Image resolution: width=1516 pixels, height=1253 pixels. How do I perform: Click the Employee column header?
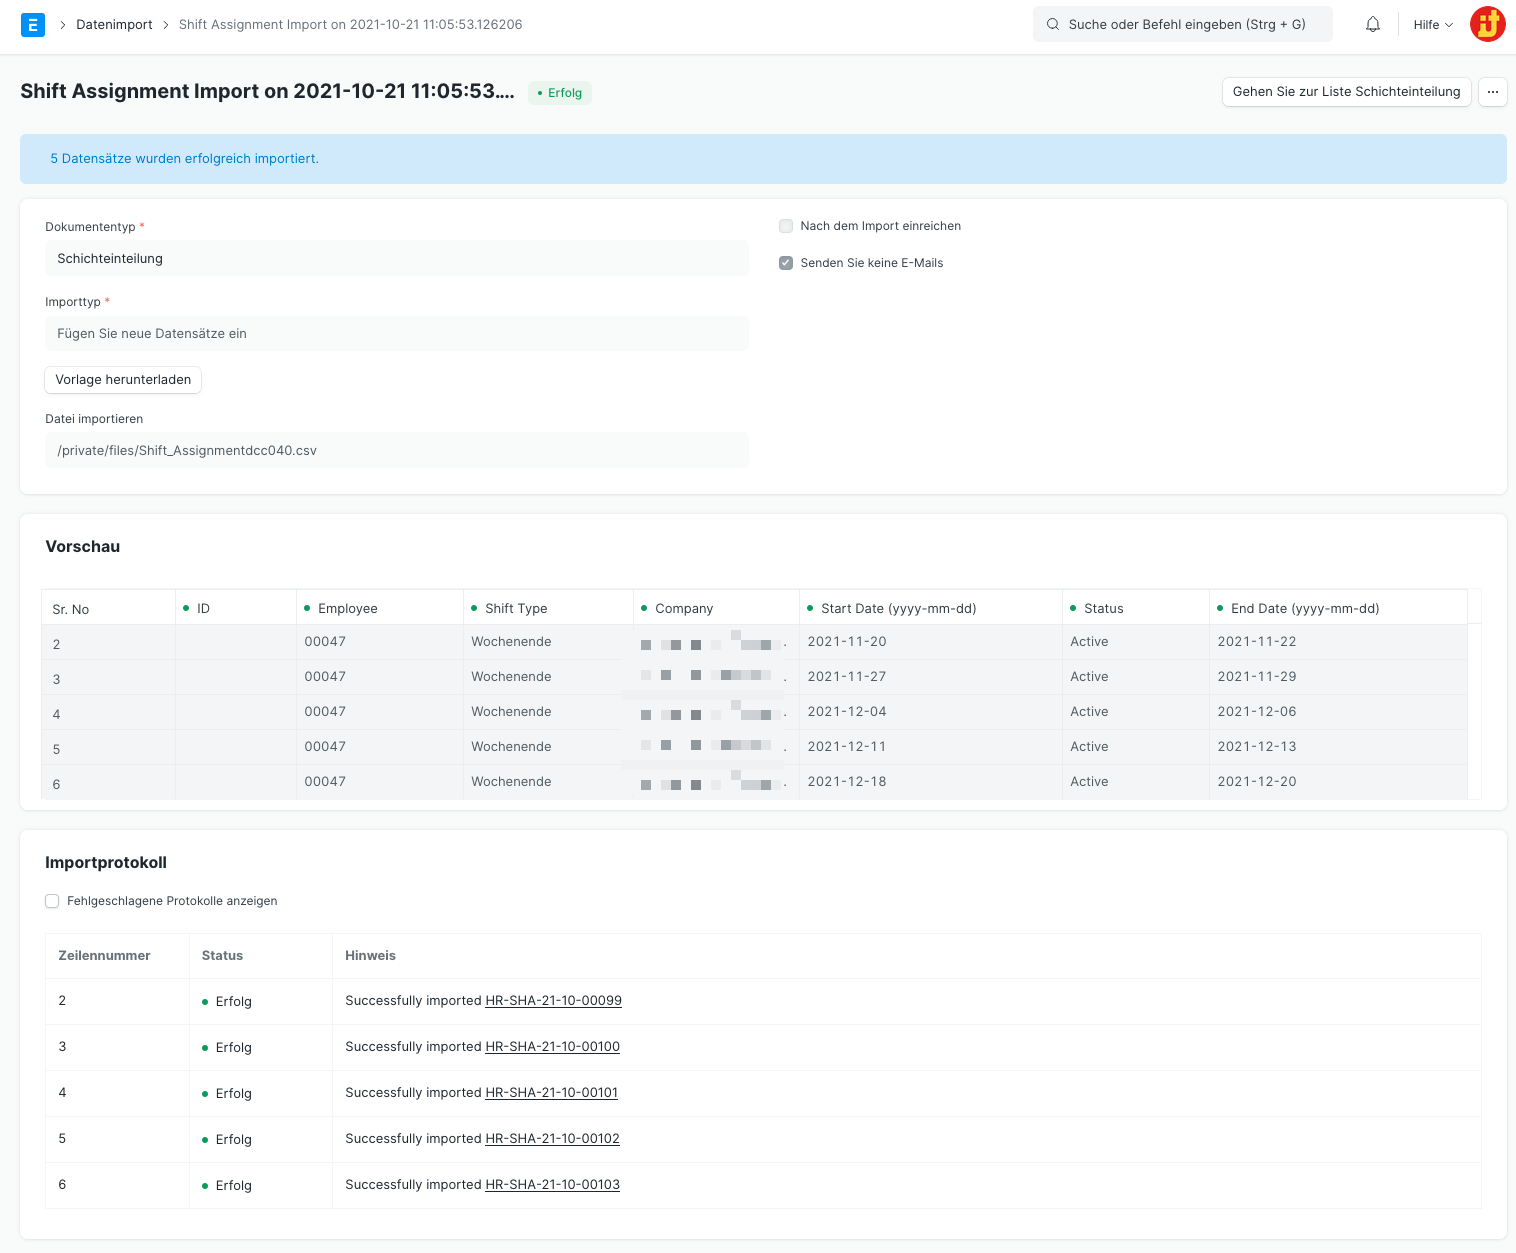tap(380, 608)
